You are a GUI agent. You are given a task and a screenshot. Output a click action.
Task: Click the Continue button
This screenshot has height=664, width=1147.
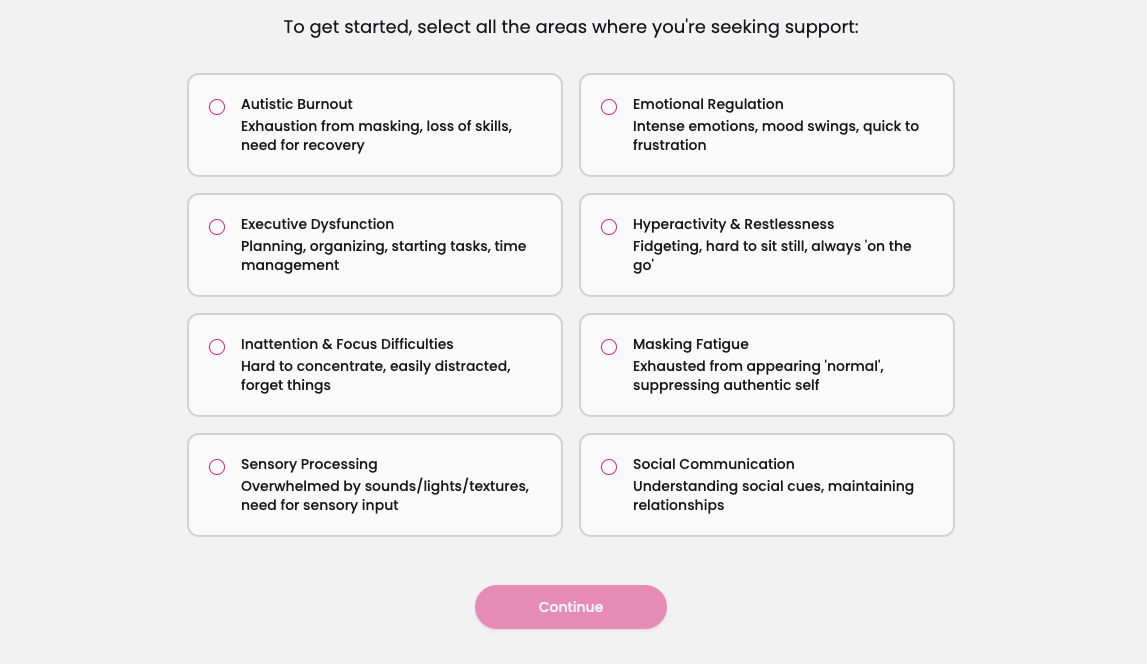[571, 607]
